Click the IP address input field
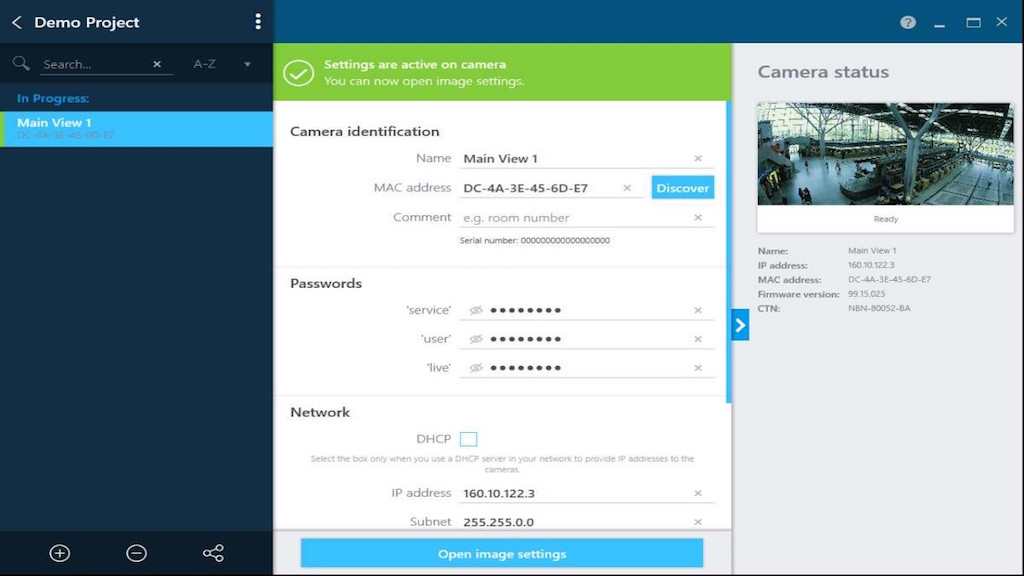 [x=575, y=493]
